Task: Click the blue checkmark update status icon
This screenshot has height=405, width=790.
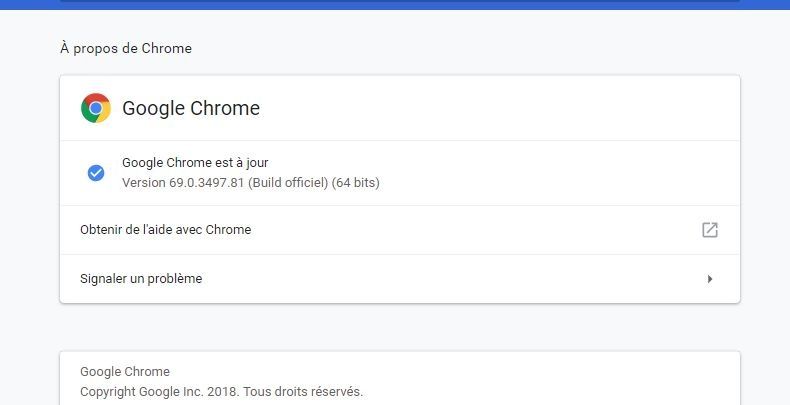Action: (x=96, y=173)
